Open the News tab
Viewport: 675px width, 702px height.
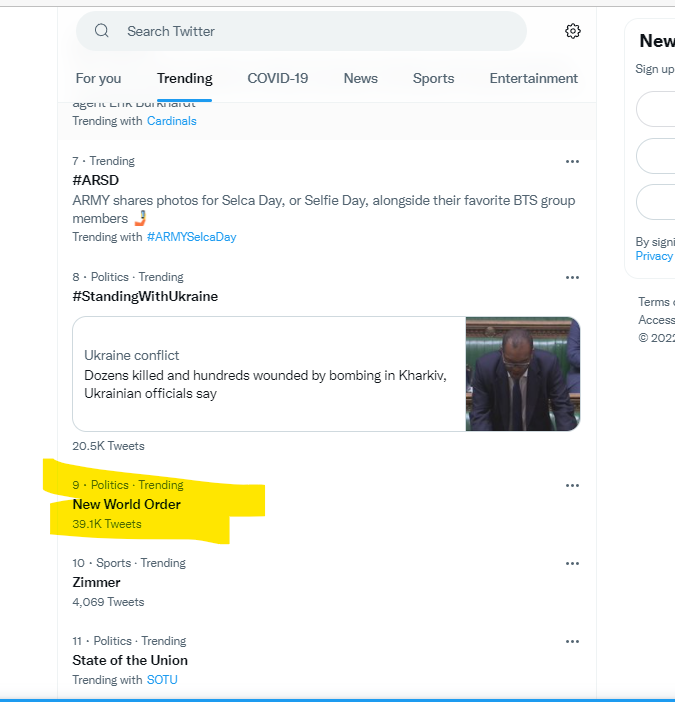(x=361, y=78)
